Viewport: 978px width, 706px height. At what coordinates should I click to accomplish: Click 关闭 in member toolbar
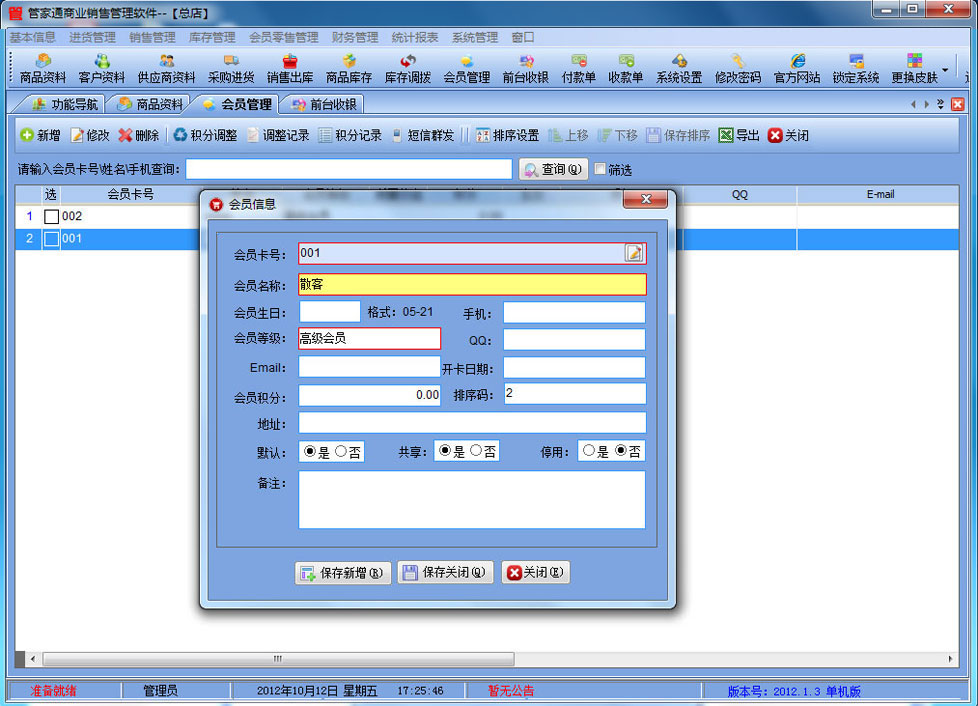pyautogui.click(x=788, y=135)
